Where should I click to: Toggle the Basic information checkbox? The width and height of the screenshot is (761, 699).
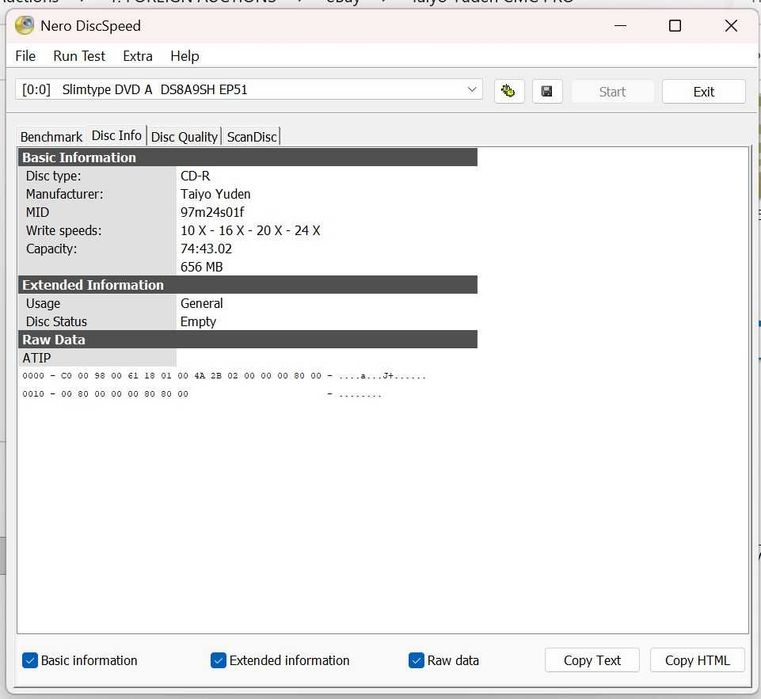point(30,660)
